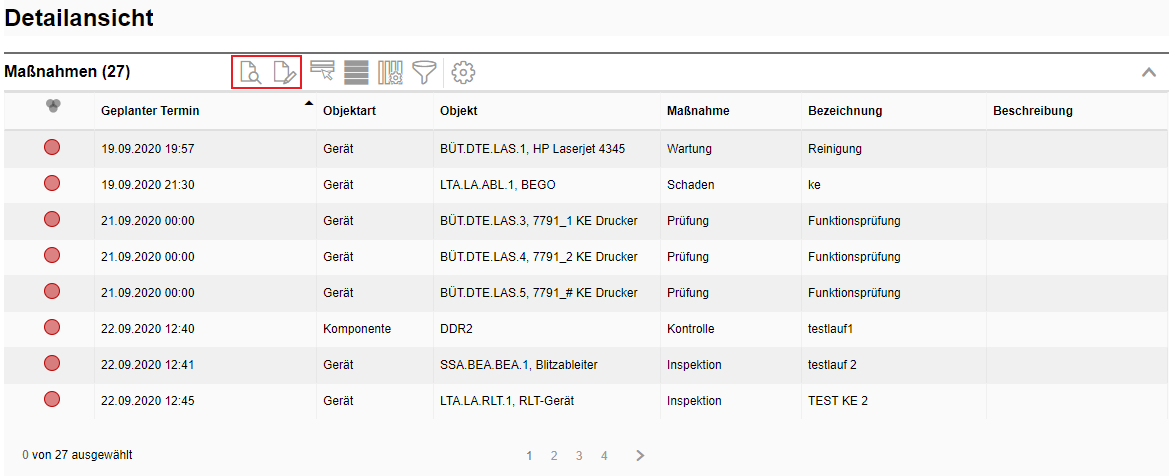Image resolution: width=1175 pixels, height=476 pixels.
Task: Collapse the Maßnahmen panel with chevron
Action: [1149, 72]
